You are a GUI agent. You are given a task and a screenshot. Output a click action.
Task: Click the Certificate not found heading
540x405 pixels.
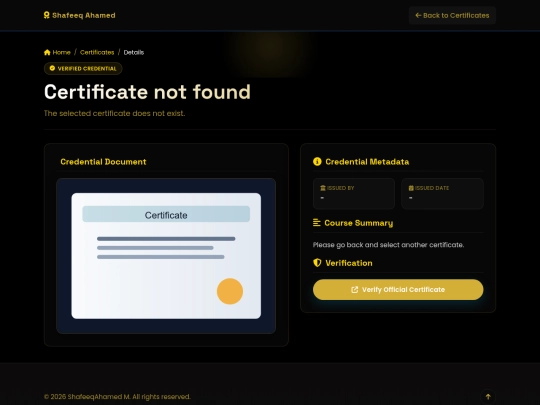point(147,92)
